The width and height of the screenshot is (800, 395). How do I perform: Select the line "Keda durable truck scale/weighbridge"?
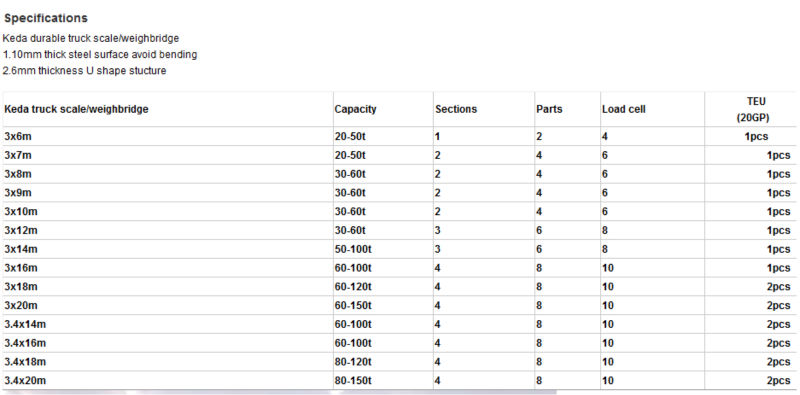(91, 38)
